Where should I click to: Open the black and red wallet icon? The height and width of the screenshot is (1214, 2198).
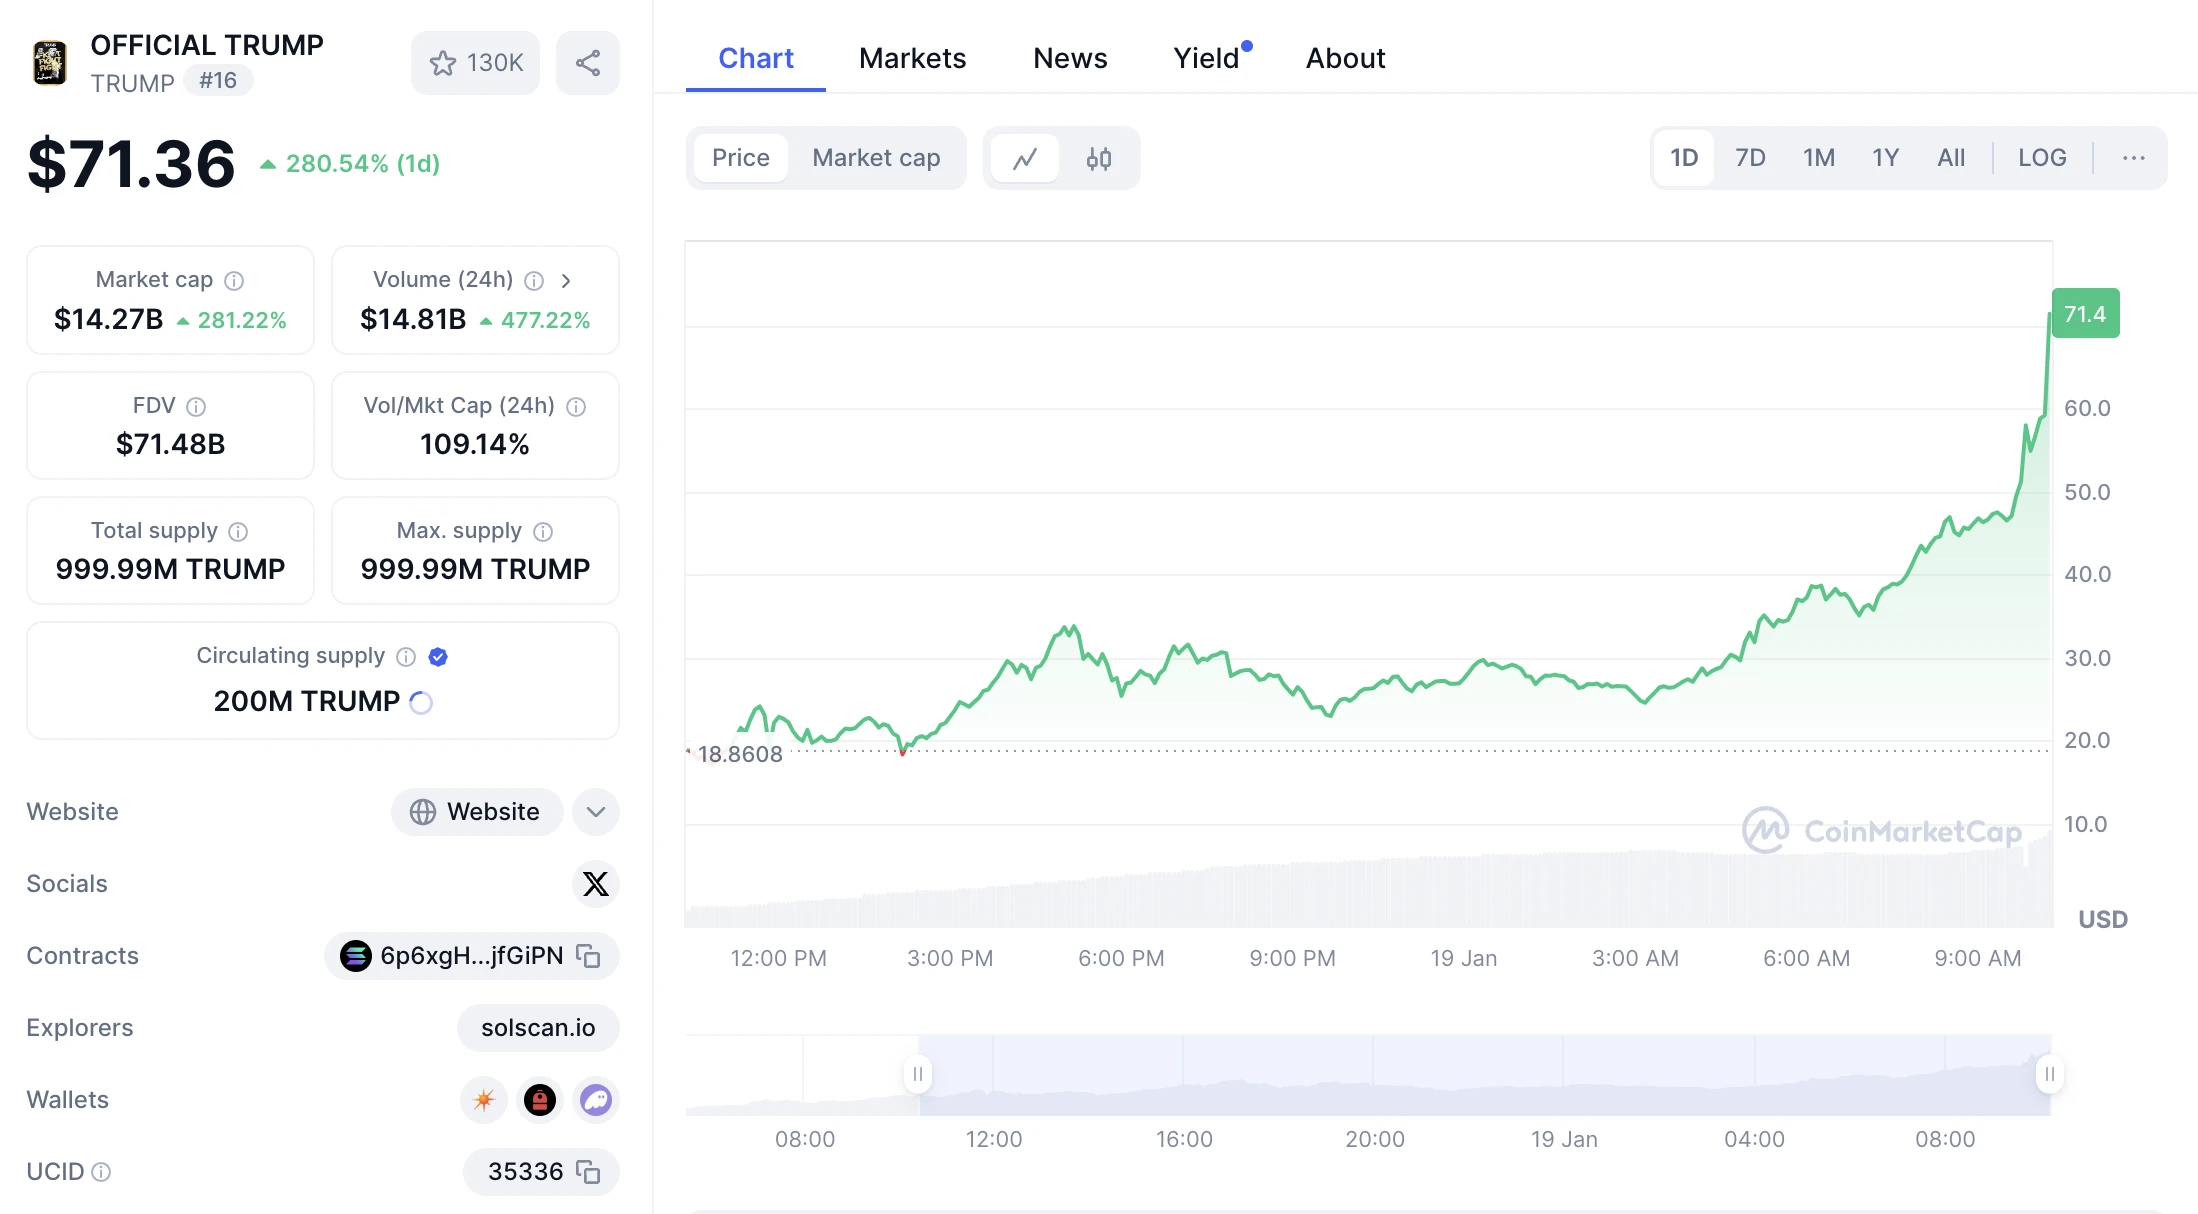point(540,1100)
